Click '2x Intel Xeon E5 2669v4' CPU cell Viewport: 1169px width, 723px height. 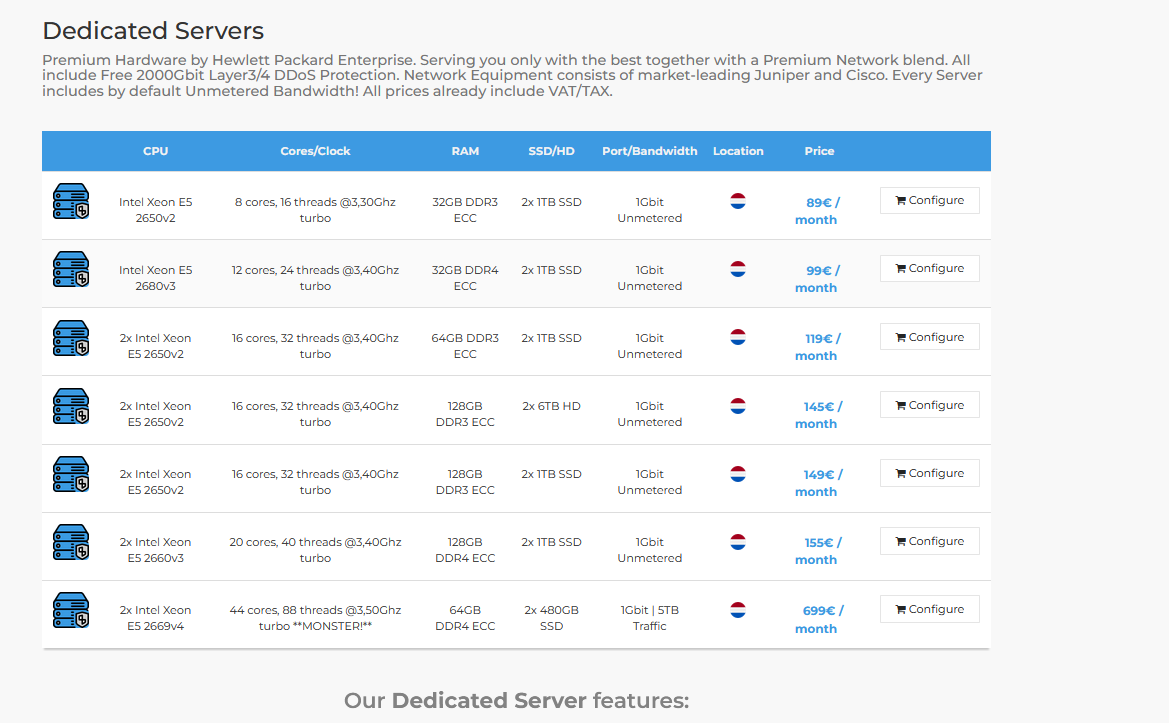pyautogui.click(x=156, y=618)
